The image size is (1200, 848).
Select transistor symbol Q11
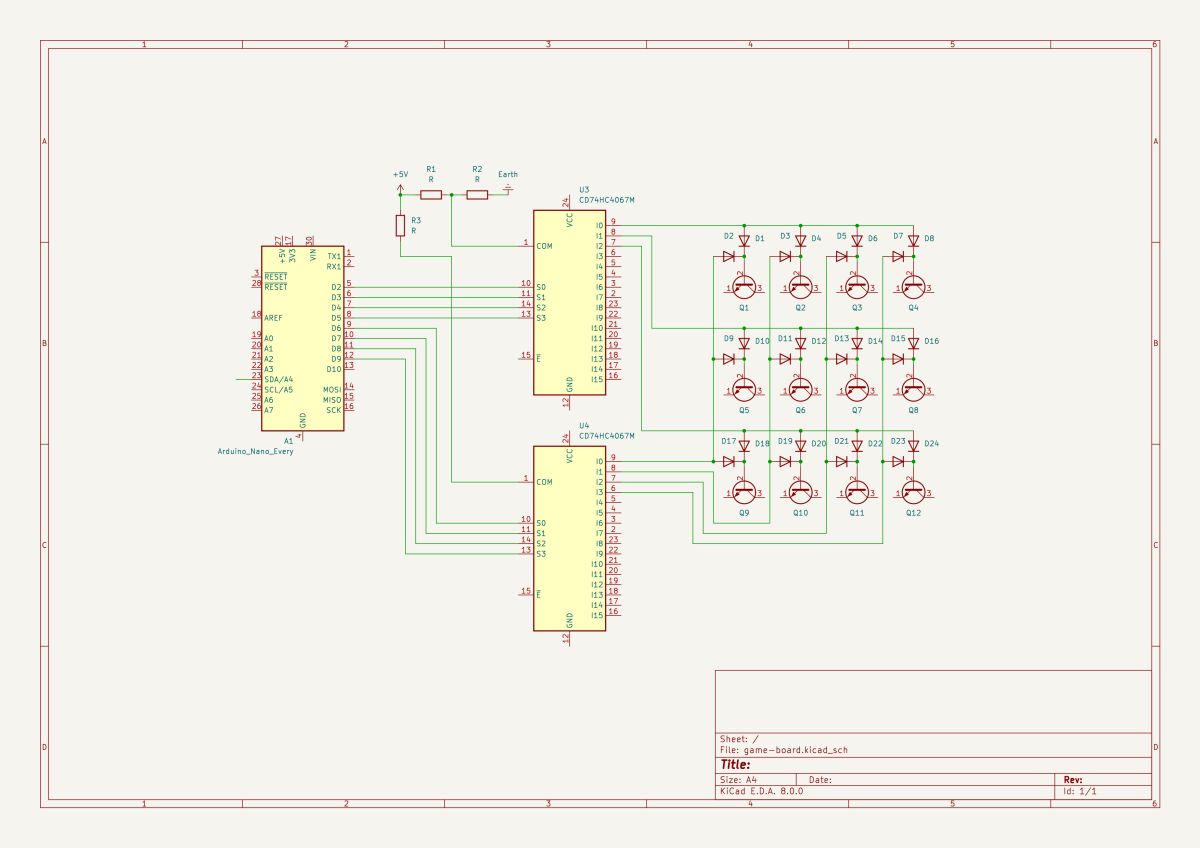click(x=857, y=491)
